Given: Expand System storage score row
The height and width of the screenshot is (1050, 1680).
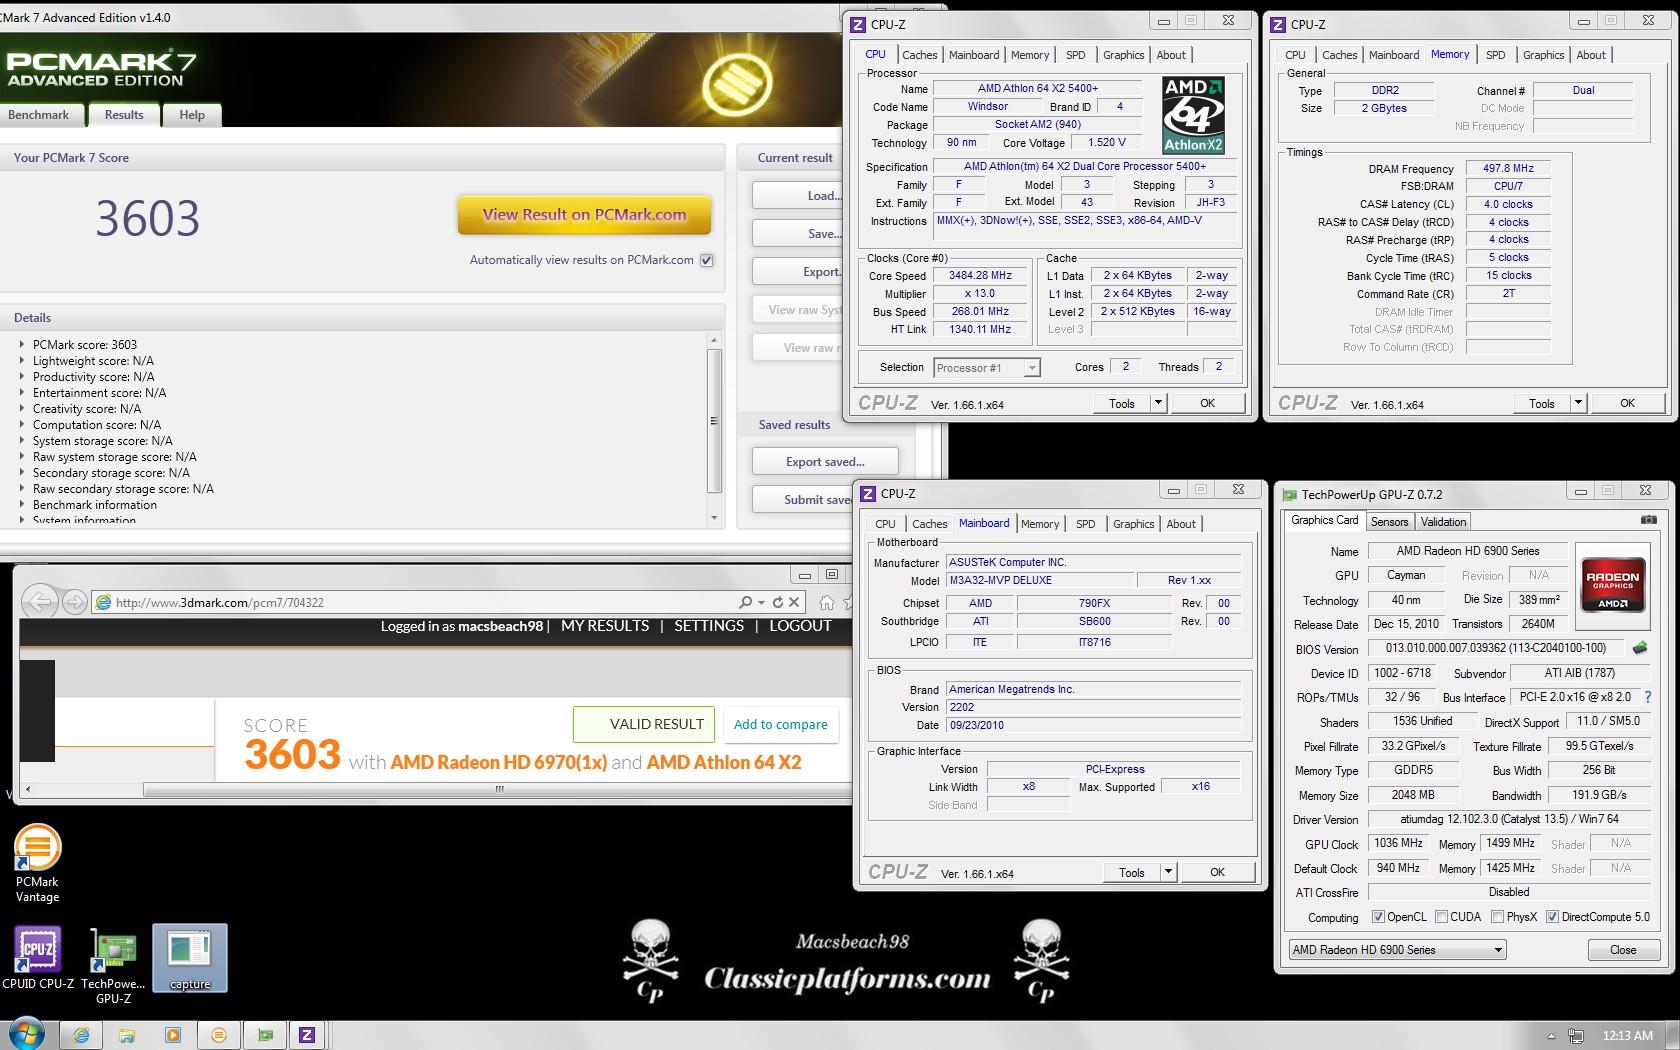Looking at the screenshot, I should click(x=22, y=440).
